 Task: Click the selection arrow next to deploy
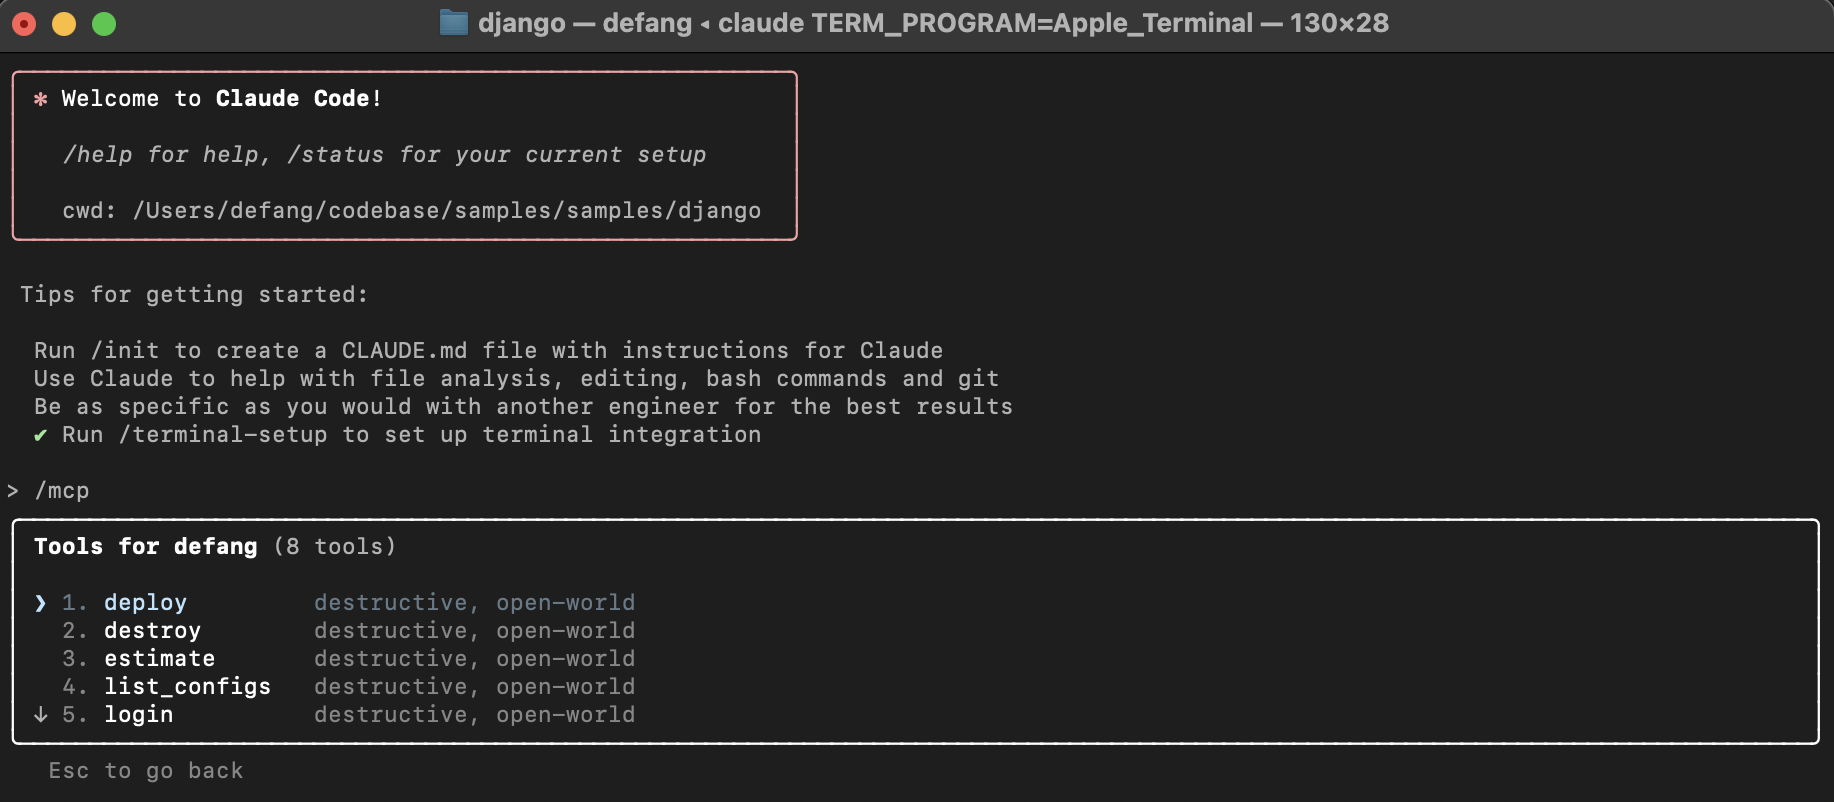click(40, 603)
